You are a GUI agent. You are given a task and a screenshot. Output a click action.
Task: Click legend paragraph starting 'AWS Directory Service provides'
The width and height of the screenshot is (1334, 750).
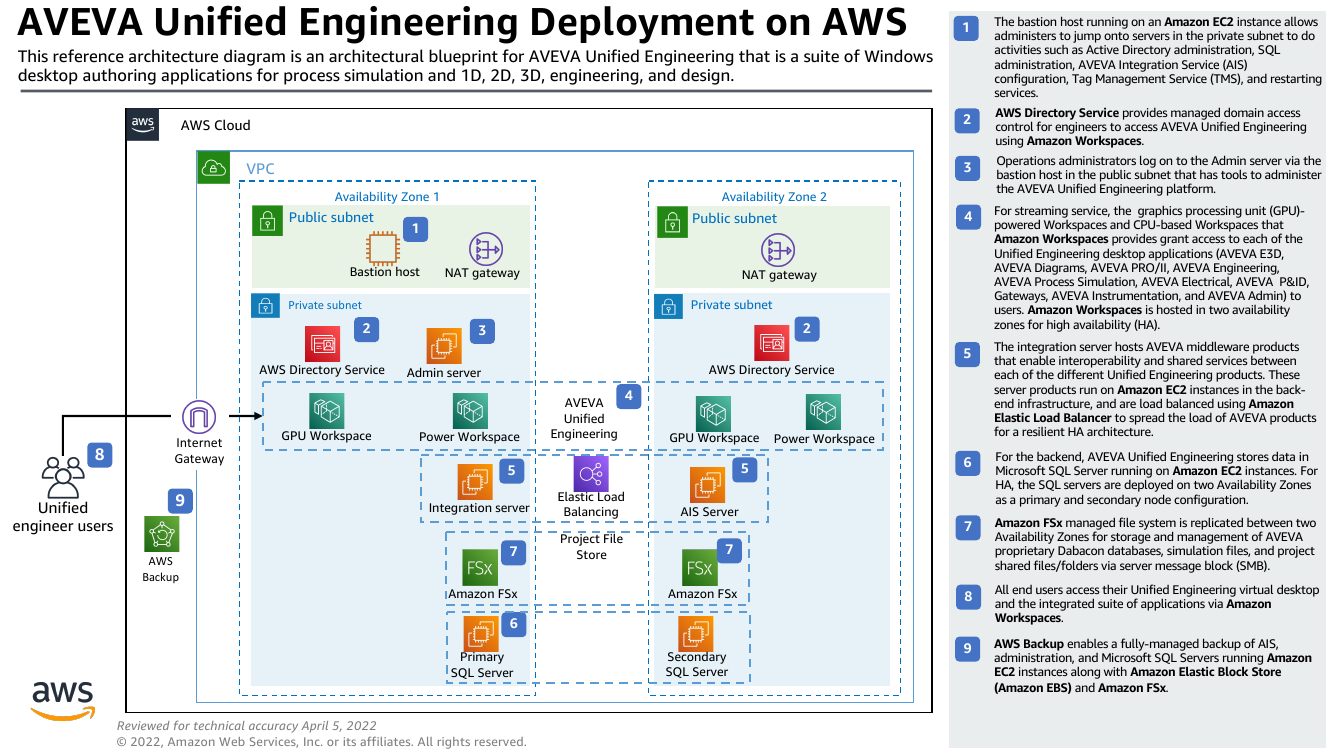[1151, 127]
